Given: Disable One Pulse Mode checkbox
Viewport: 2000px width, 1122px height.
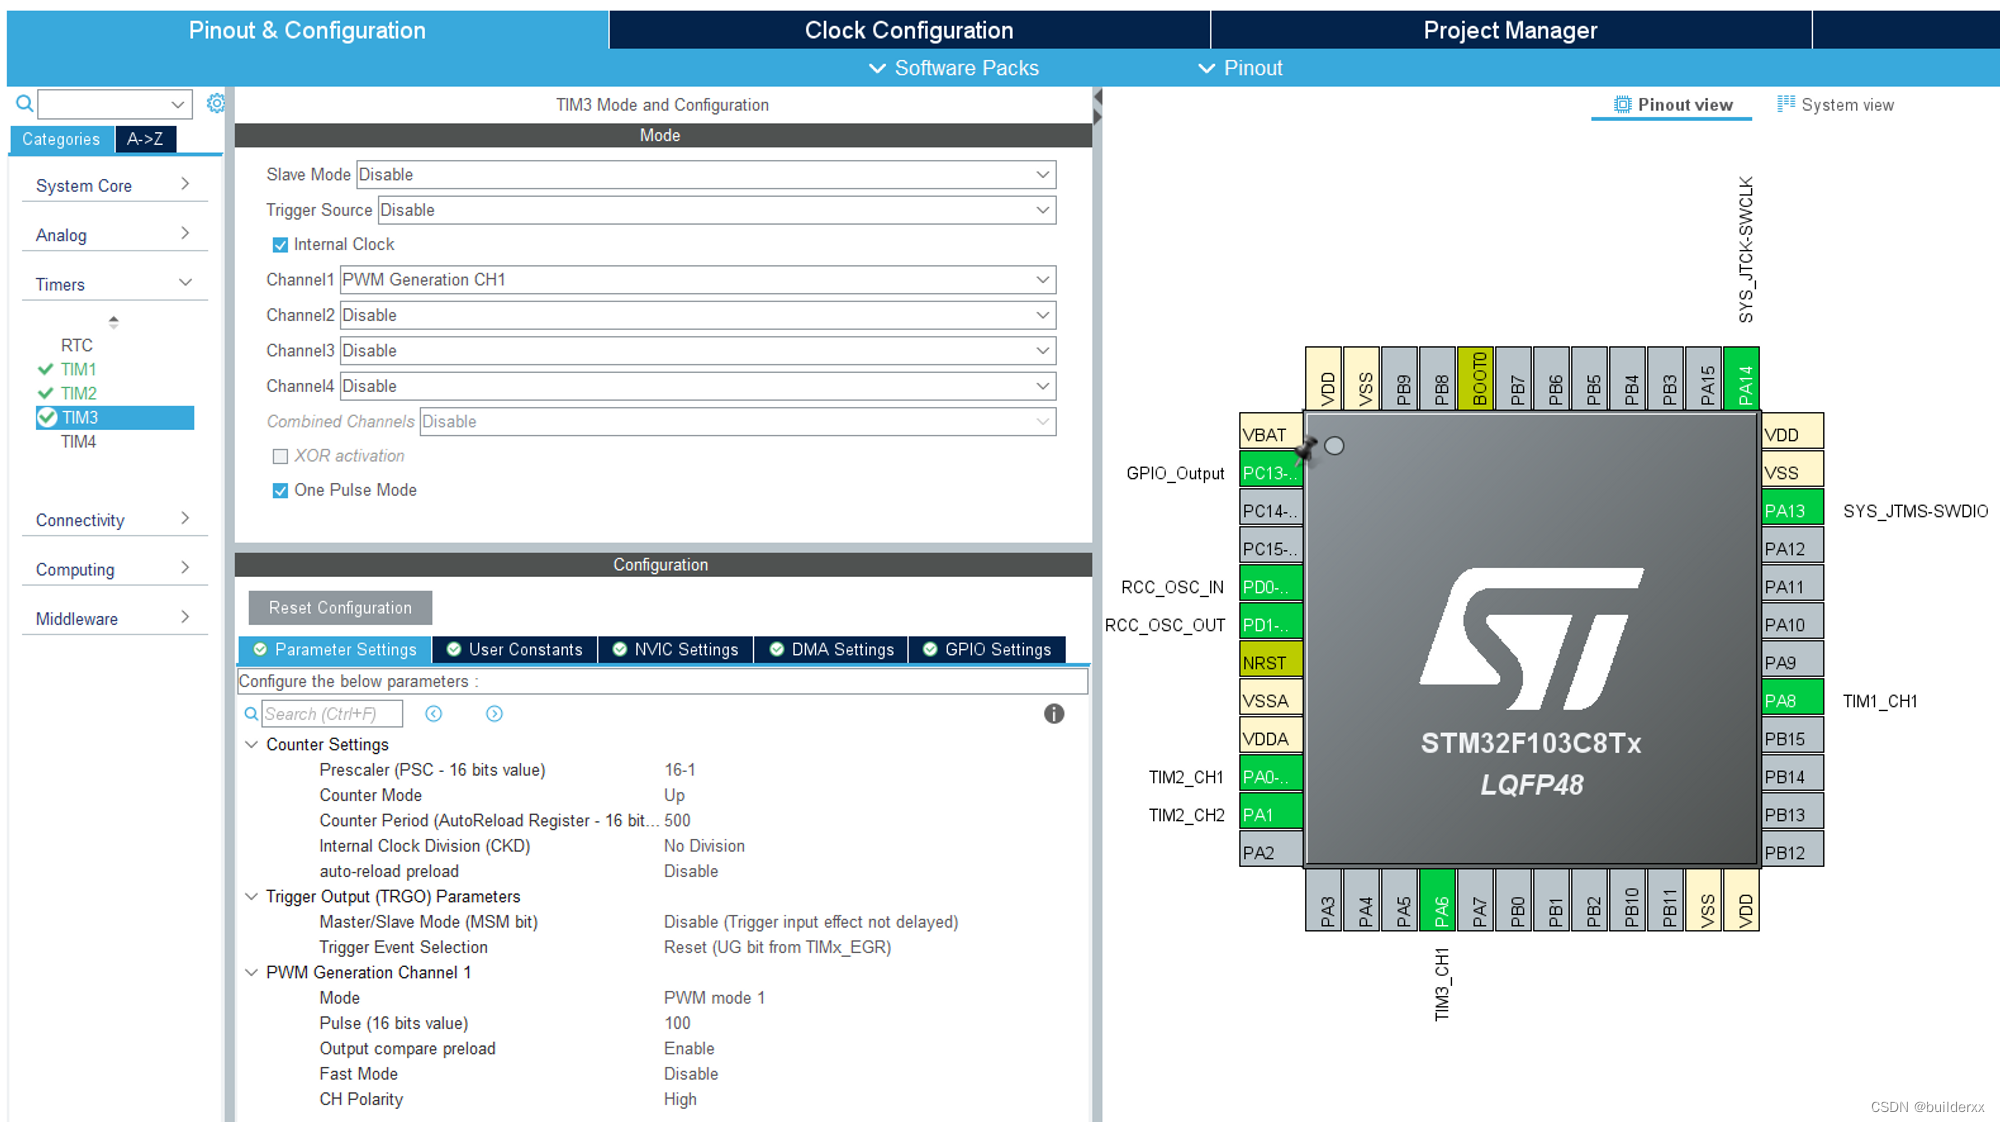Looking at the screenshot, I should (x=280, y=490).
